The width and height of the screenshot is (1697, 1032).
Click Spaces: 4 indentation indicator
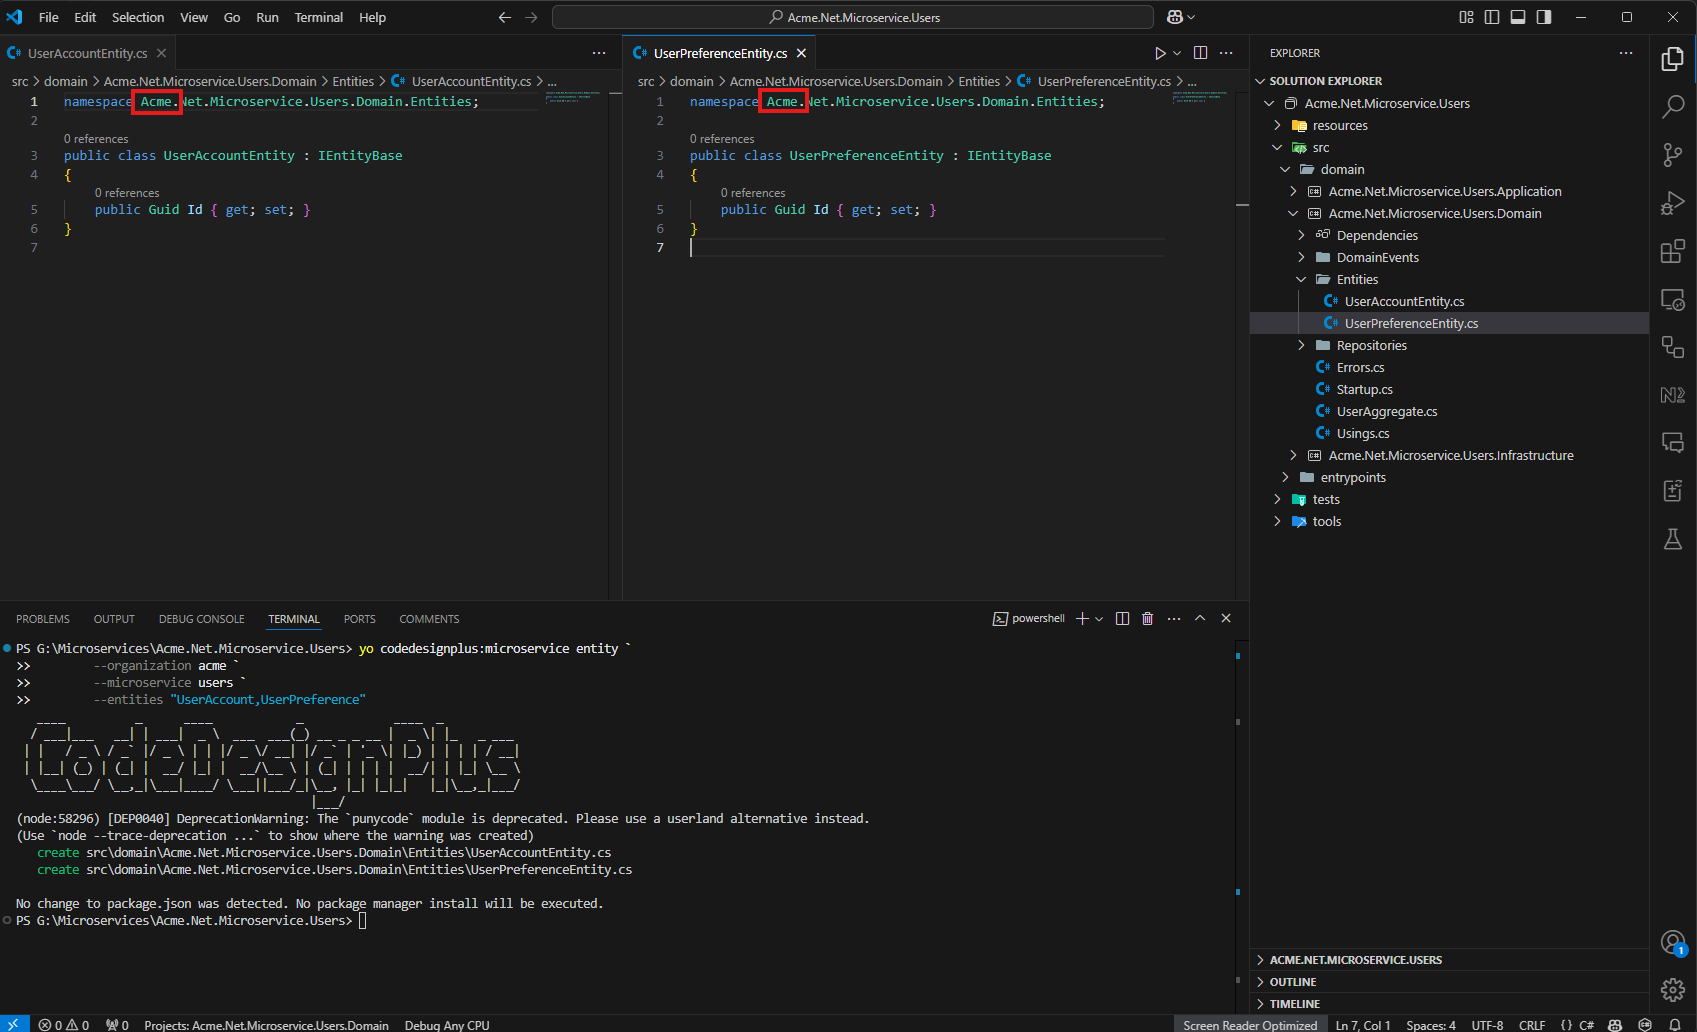point(1431,1024)
